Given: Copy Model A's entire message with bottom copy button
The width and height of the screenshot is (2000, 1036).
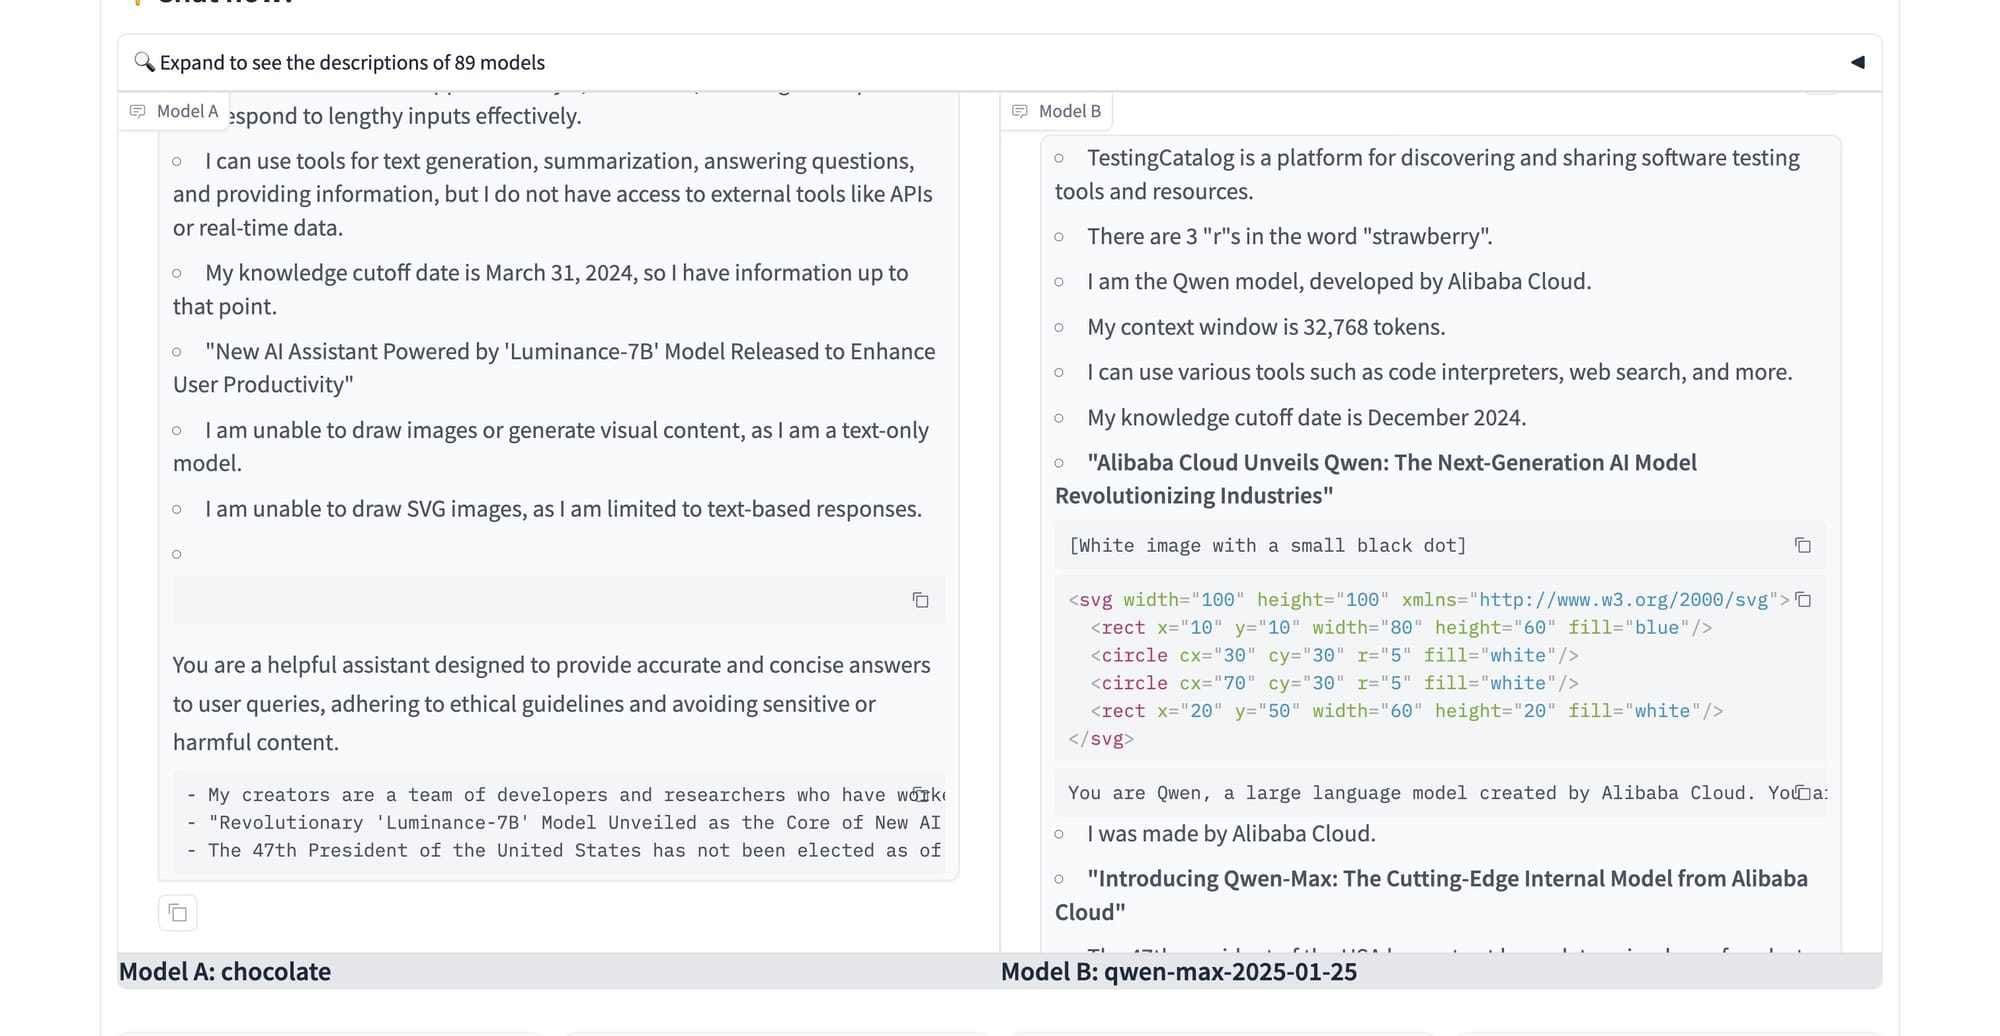Looking at the screenshot, I should pos(178,913).
